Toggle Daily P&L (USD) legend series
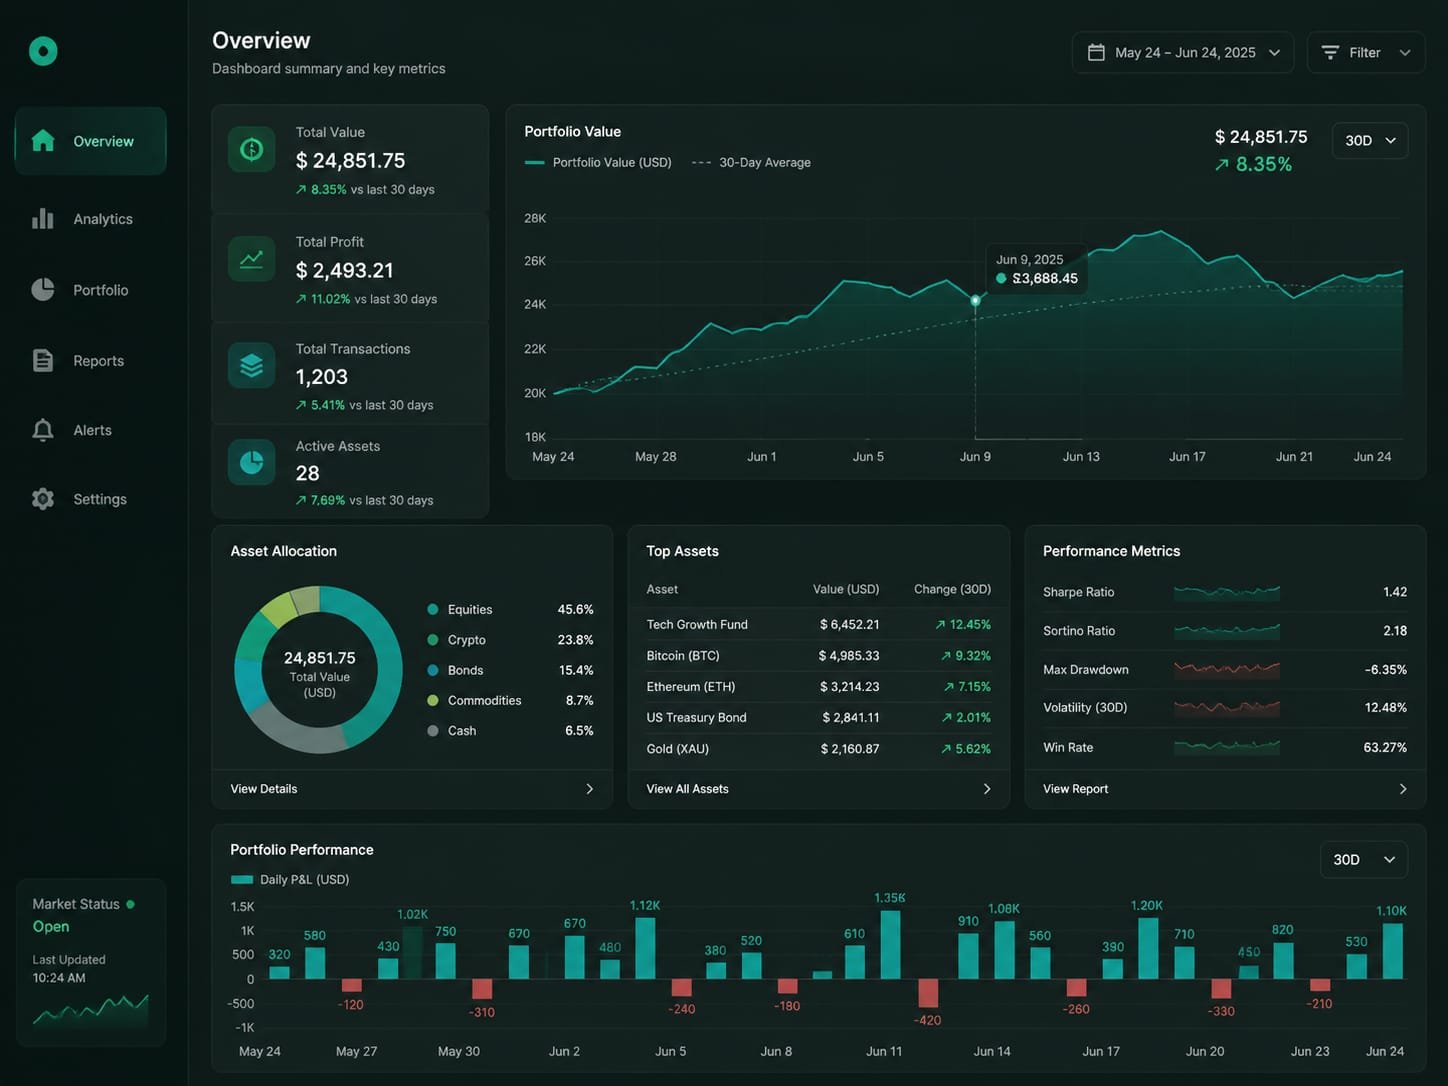 point(290,879)
